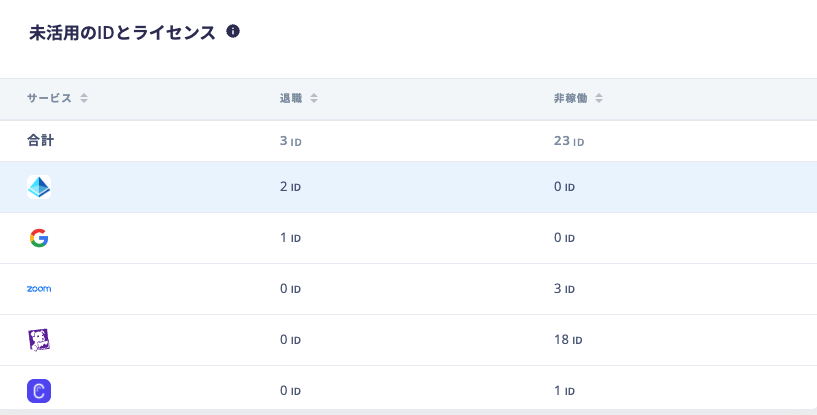Open the 3 ID total under 退職

pos(291,141)
